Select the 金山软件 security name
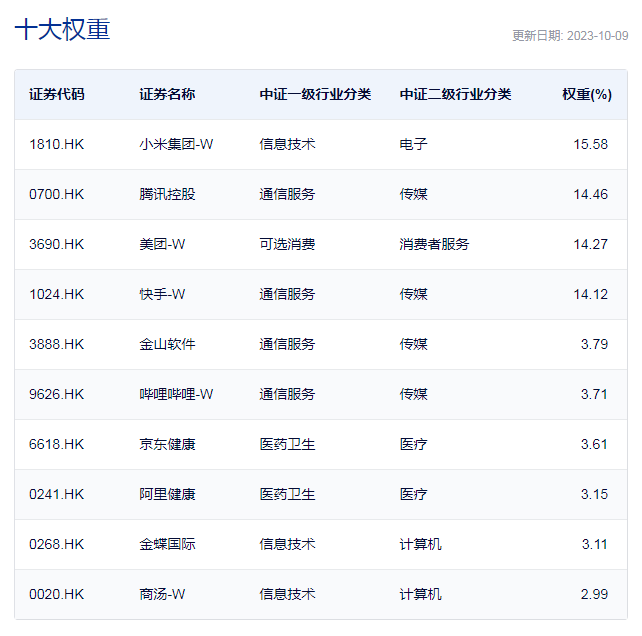This screenshot has width=642, height=636. click(x=167, y=344)
